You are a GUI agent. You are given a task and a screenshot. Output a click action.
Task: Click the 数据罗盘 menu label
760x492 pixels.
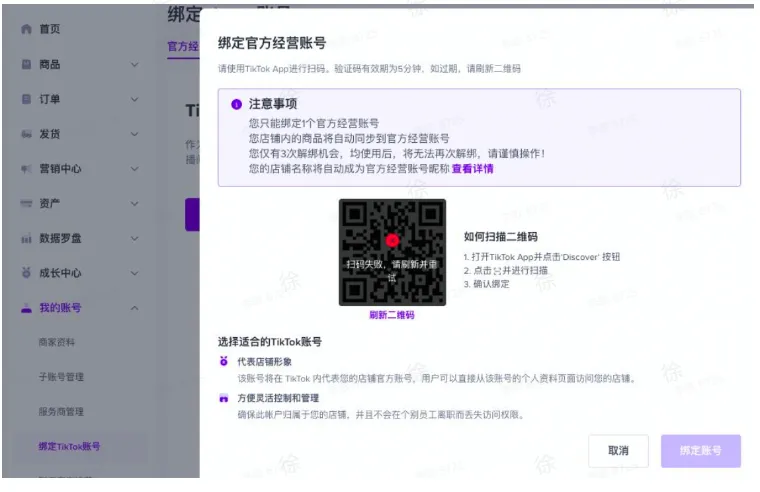point(60,238)
